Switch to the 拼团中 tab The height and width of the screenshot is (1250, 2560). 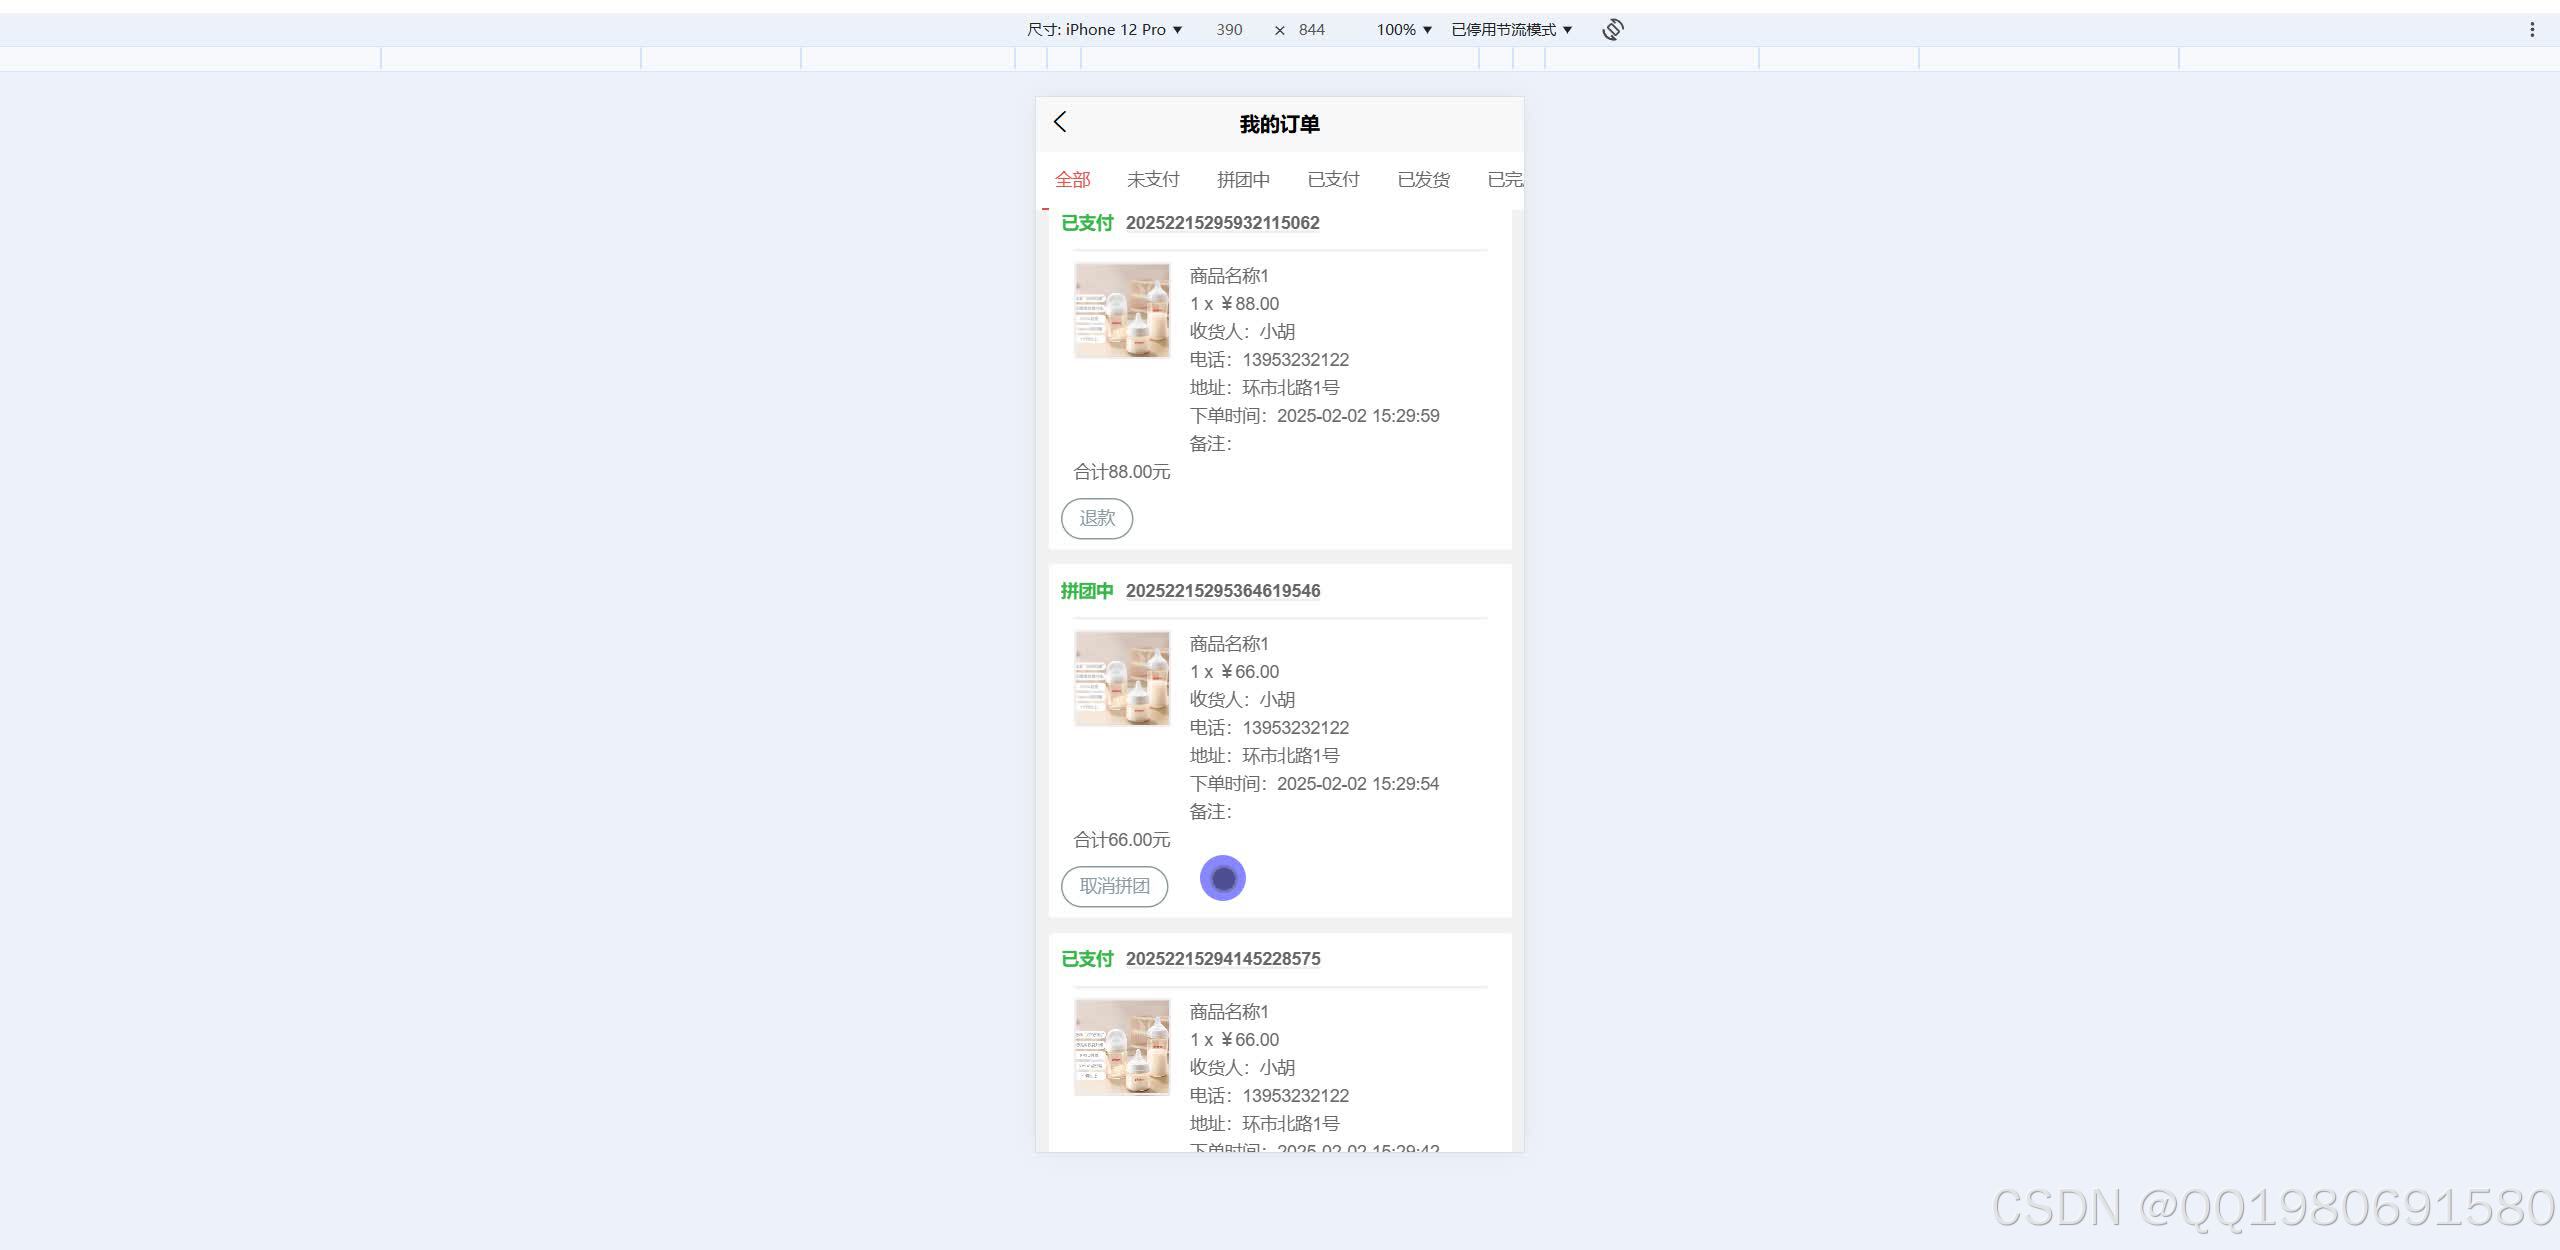pos(1243,179)
